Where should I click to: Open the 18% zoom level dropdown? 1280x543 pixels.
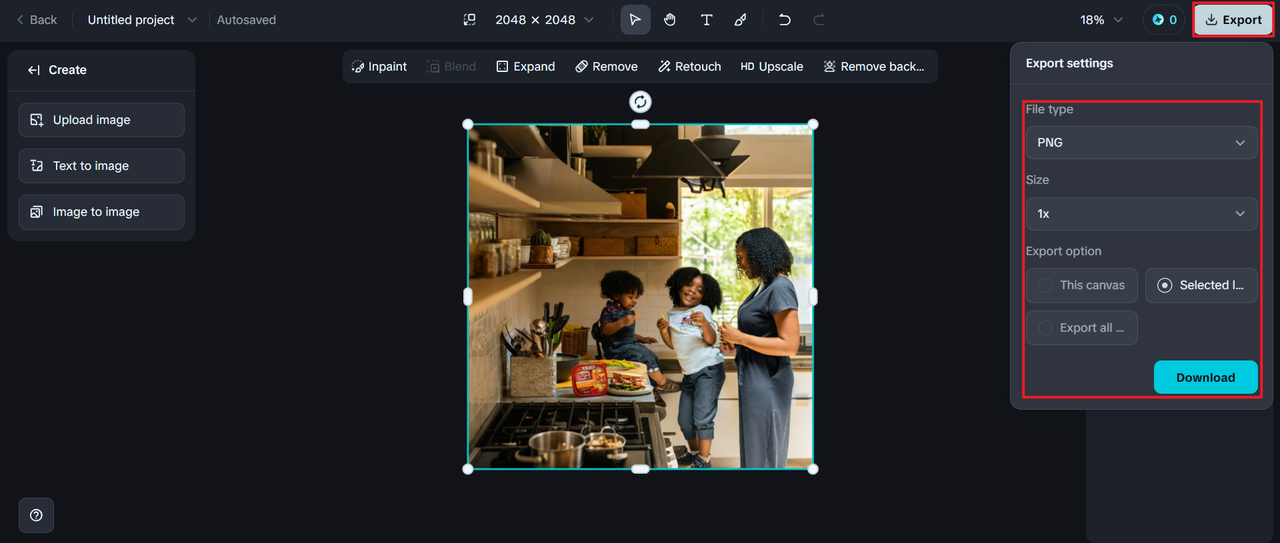tap(1102, 20)
